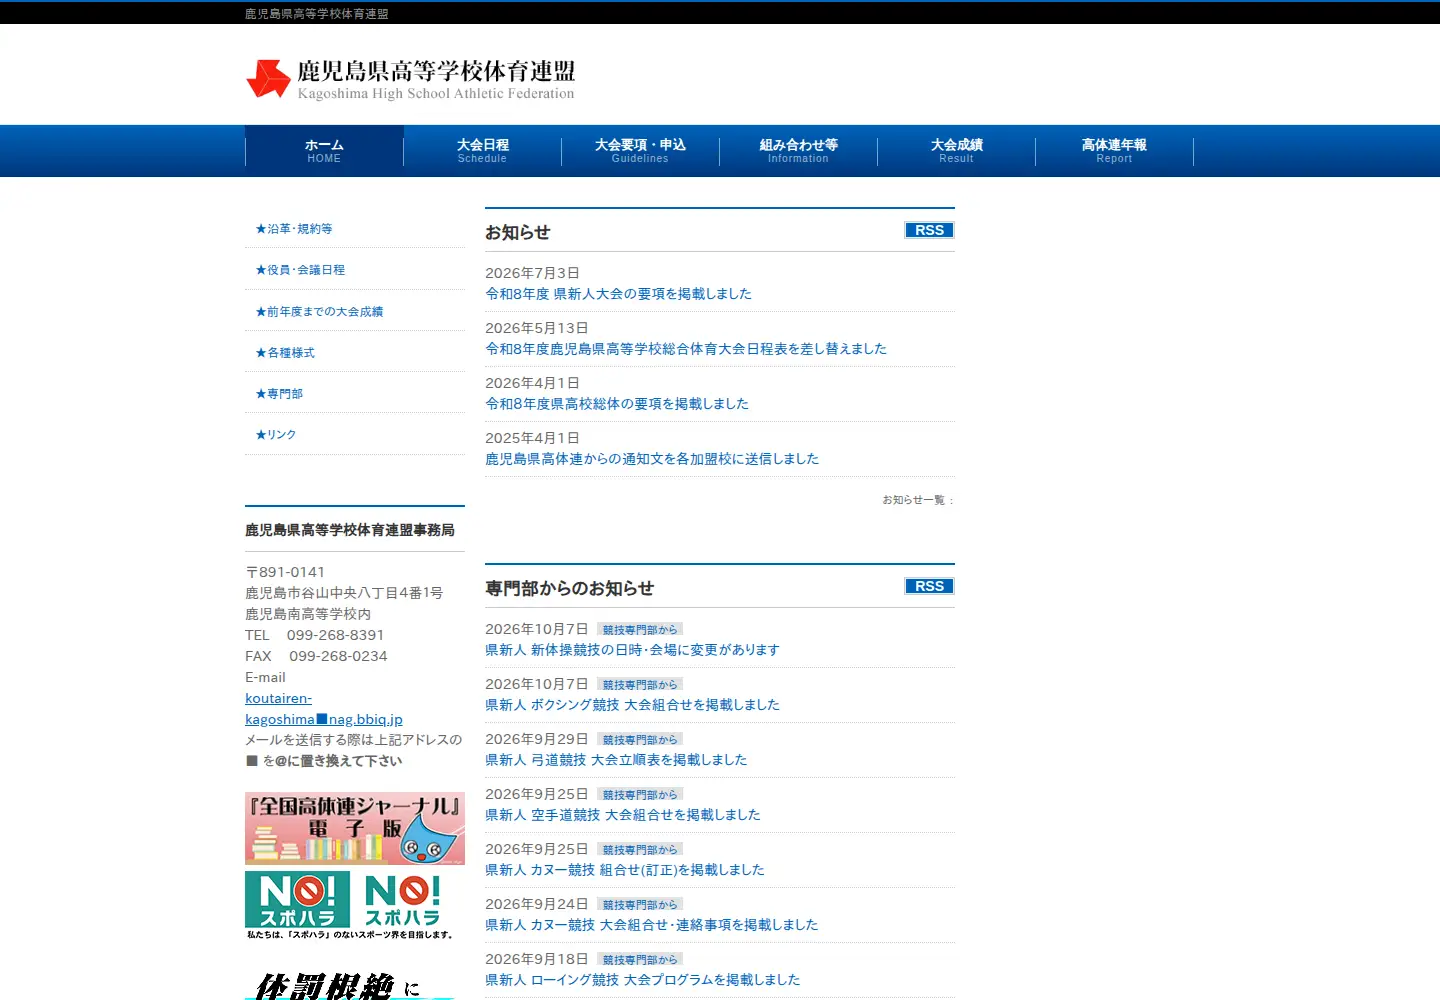Open the 令和8年度県高校総体の要項 notice

tap(617, 404)
